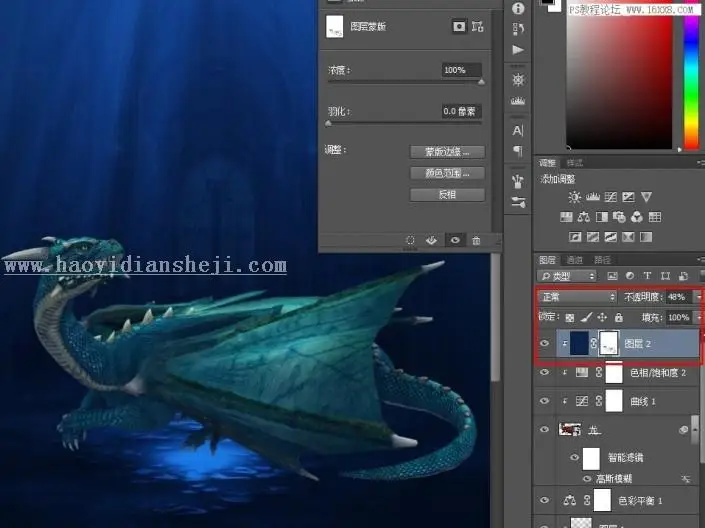This screenshot has width=705, height=528.
Task: Open 高斯模糊 filter blending options icon
Action: pyautogui.click(x=686, y=479)
